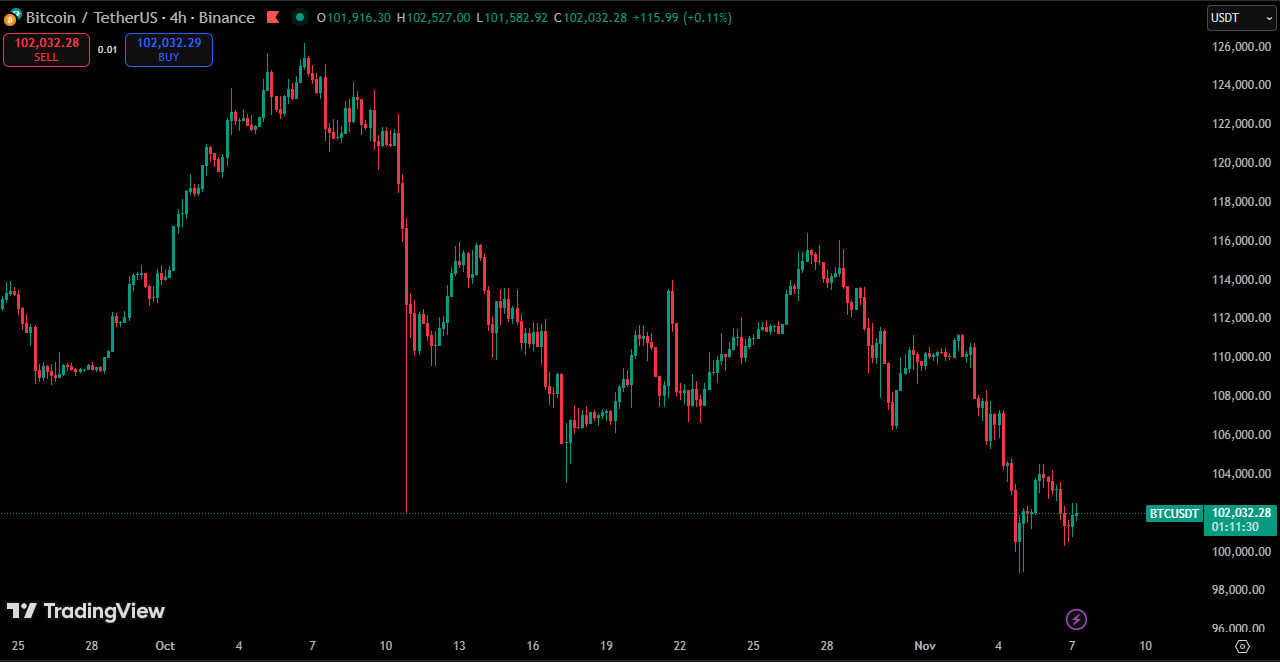Click the BTCUSDT price line label

[1174, 514]
